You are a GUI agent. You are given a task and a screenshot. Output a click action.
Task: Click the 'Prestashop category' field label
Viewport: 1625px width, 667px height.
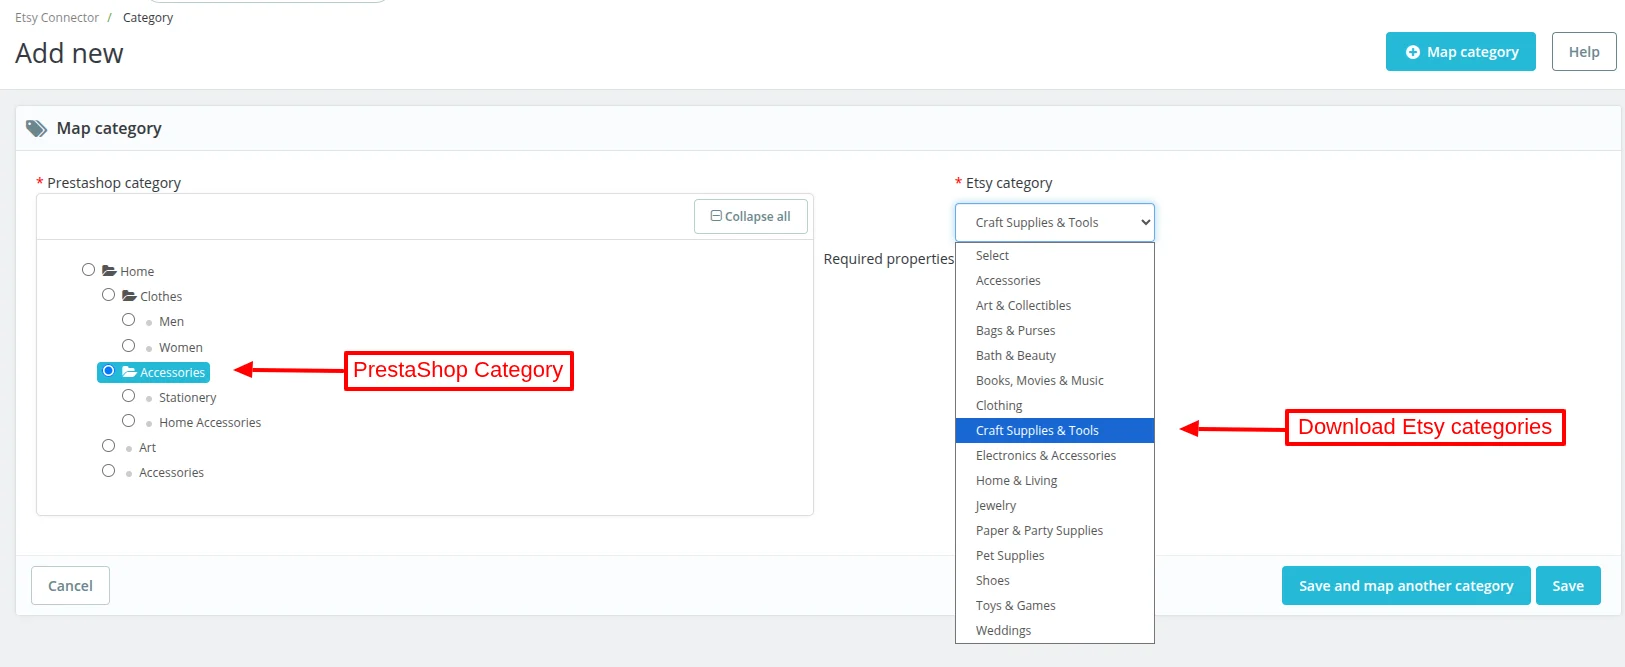(x=114, y=183)
